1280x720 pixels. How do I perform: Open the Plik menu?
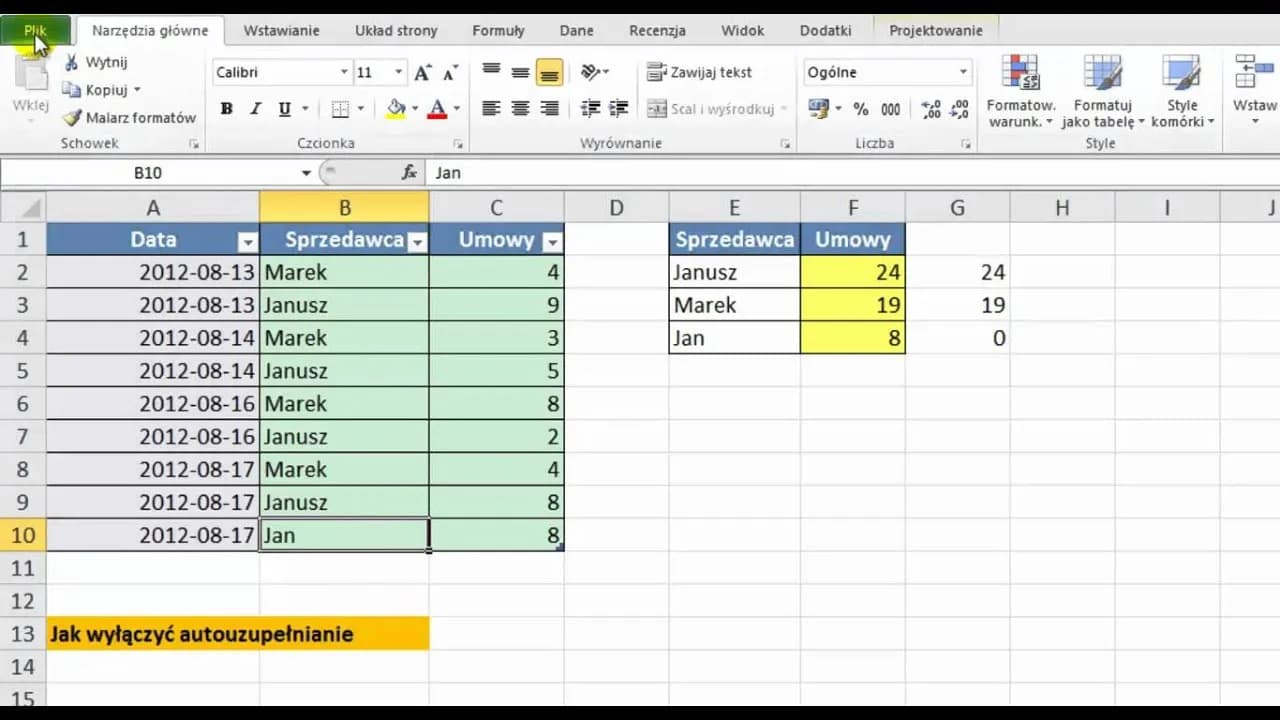[x=35, y=30]
